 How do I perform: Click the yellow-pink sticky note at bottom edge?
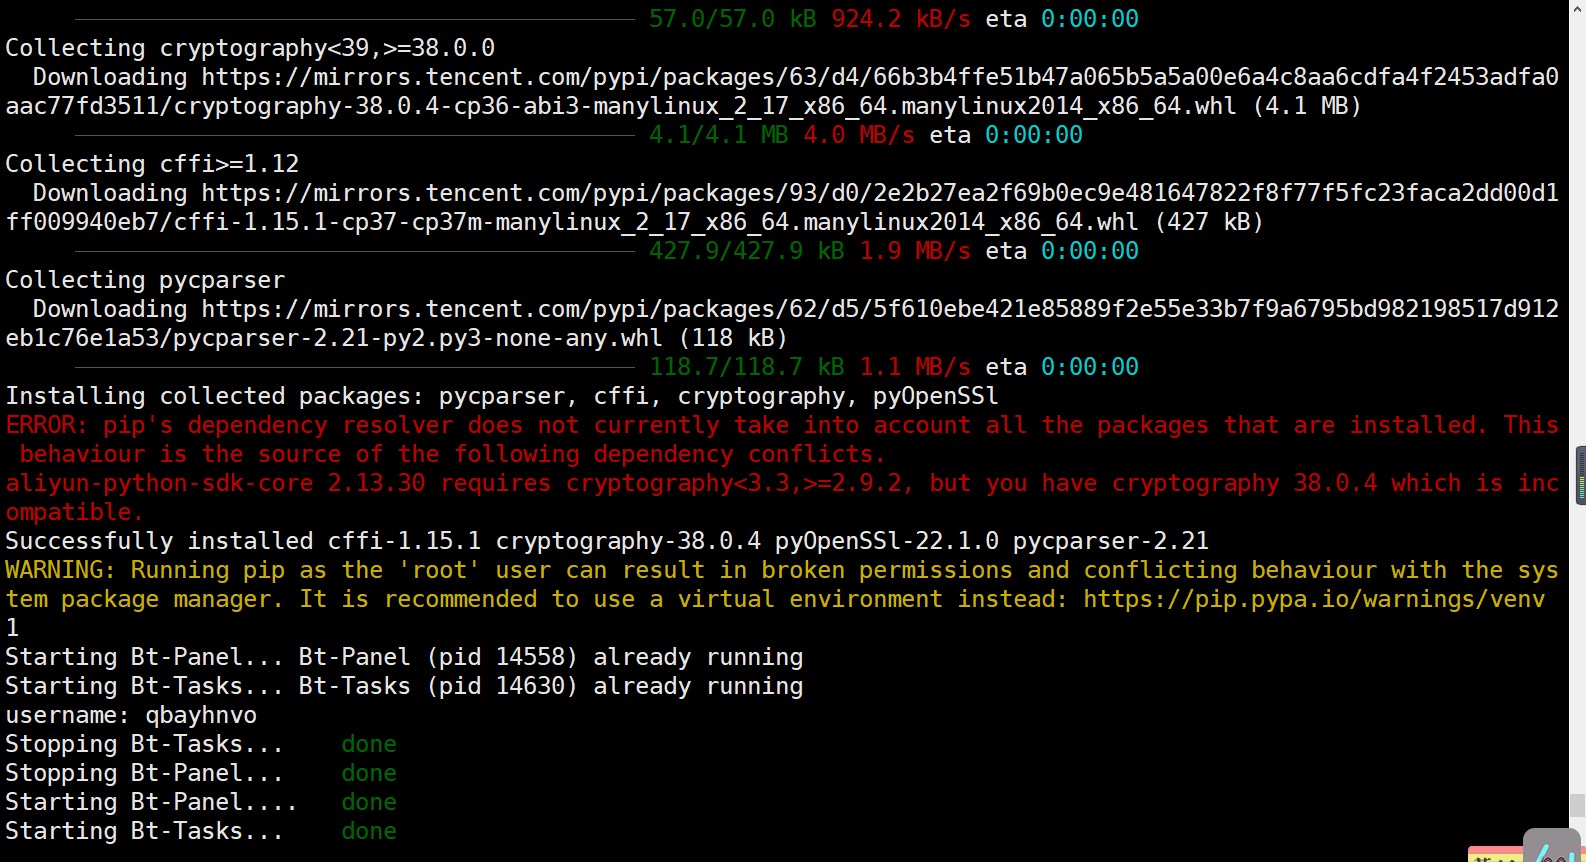click(1495, 854)
